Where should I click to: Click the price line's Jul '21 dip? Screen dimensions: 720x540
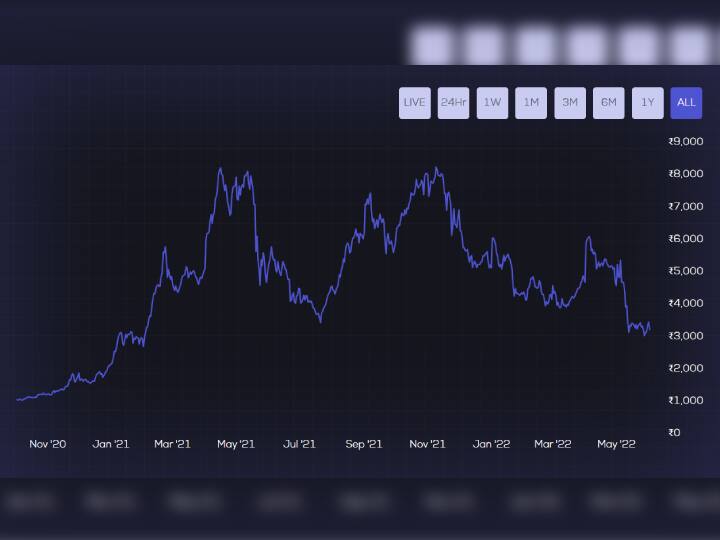tap(320, 321)
